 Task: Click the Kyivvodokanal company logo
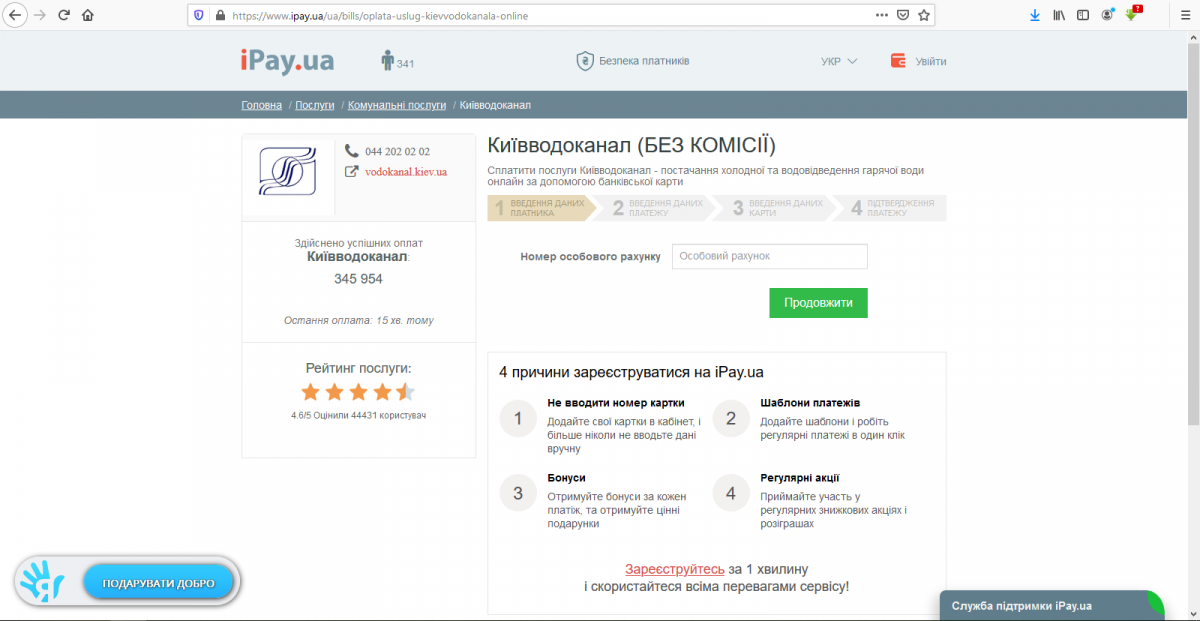click(288, 170)
